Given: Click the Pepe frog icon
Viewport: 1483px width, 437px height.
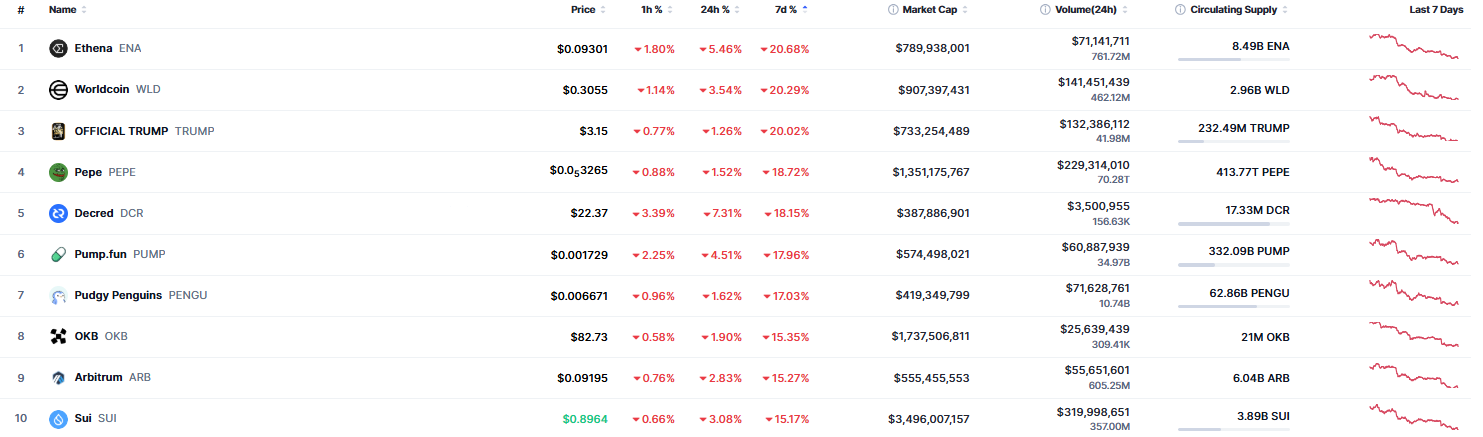Looking at the screenshot, I should coord(58,172).
